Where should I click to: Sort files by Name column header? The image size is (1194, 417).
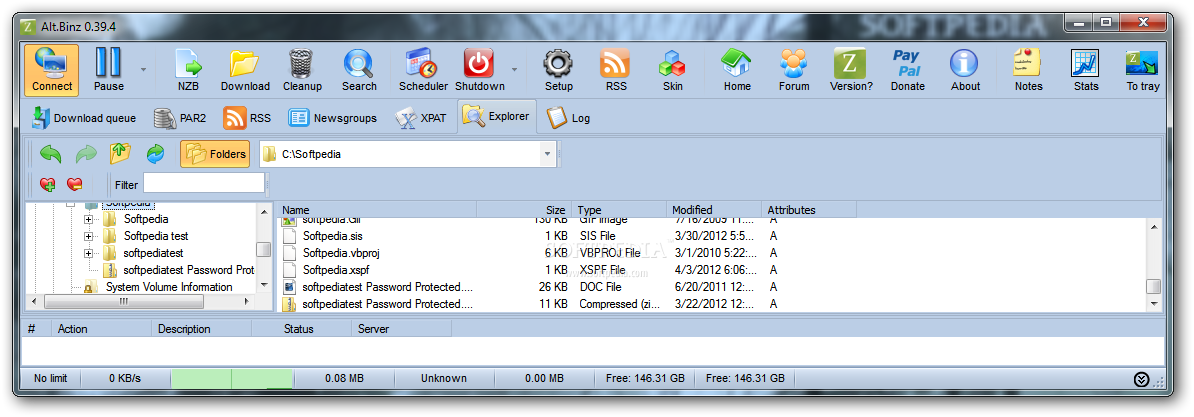pyautogui.click(x=378, y=209)
